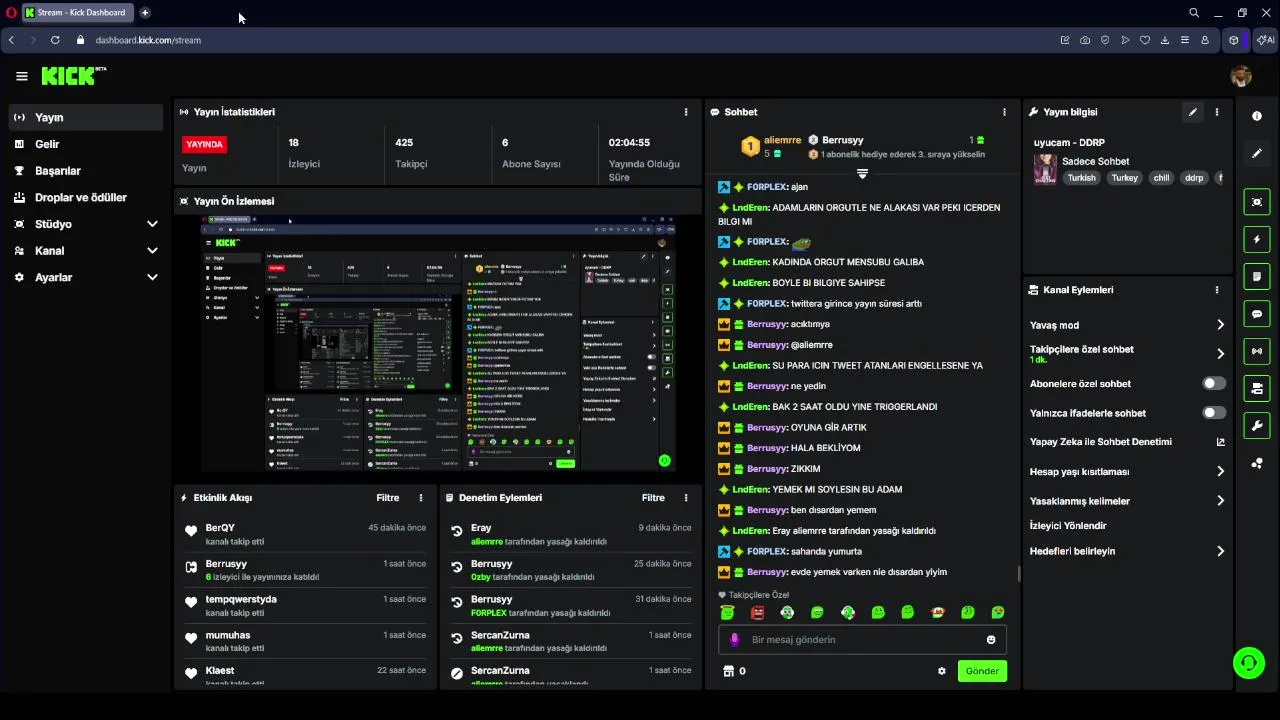Screen dimensions: 1280x720
Task: Open Hesap yaşı kısıtlaması chevron
Action: point(1220,471)
